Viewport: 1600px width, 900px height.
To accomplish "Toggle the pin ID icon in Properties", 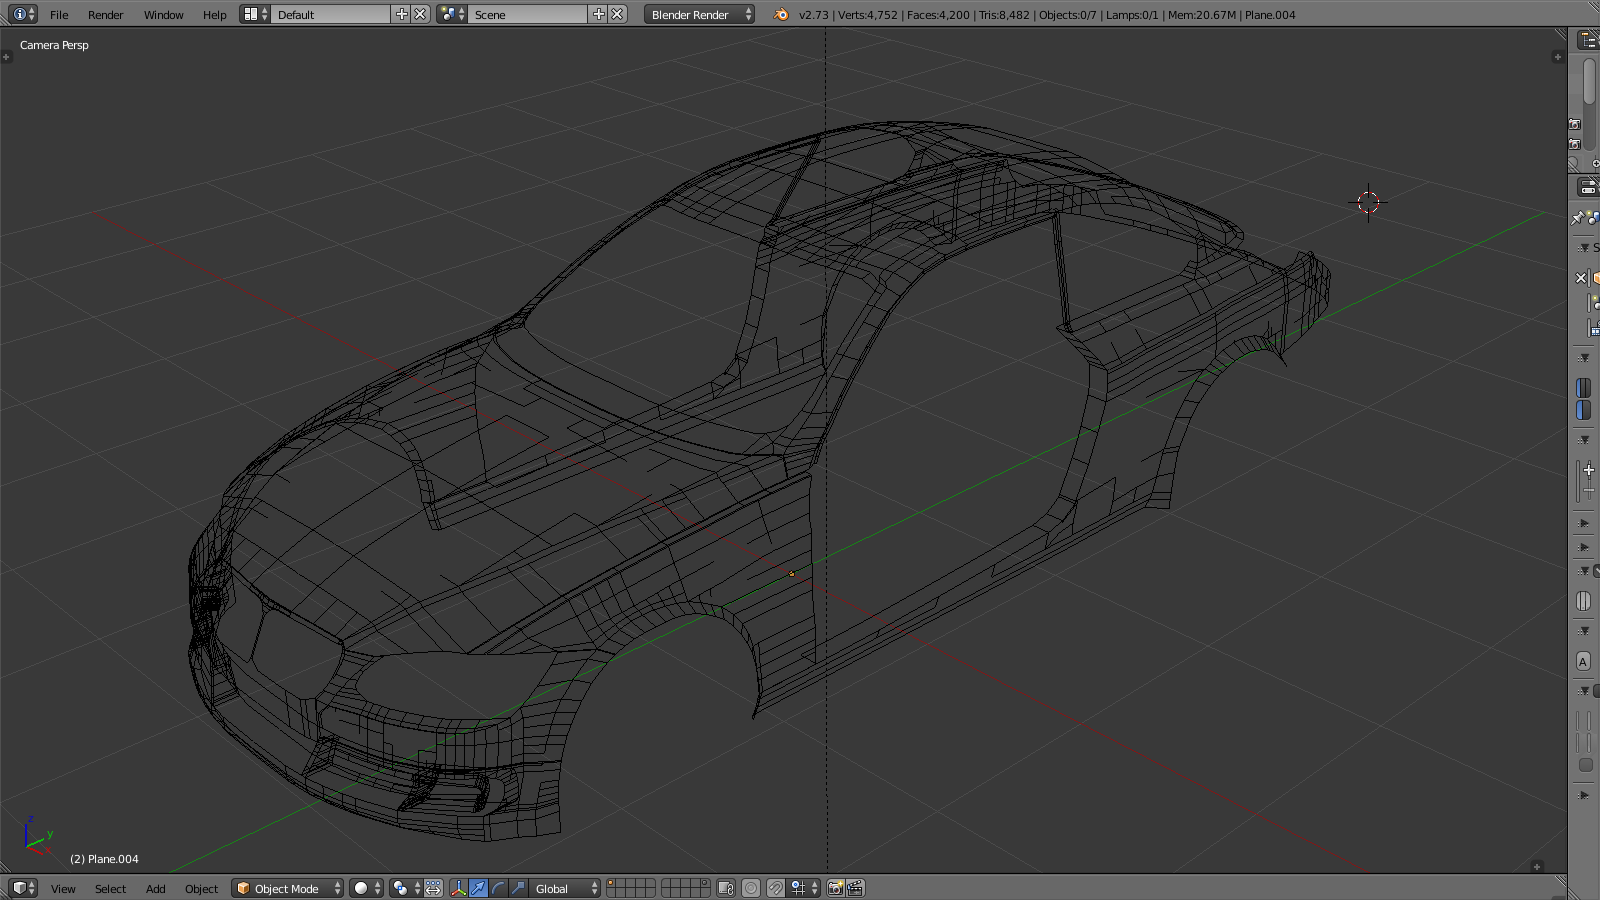I will point(1577,217).
